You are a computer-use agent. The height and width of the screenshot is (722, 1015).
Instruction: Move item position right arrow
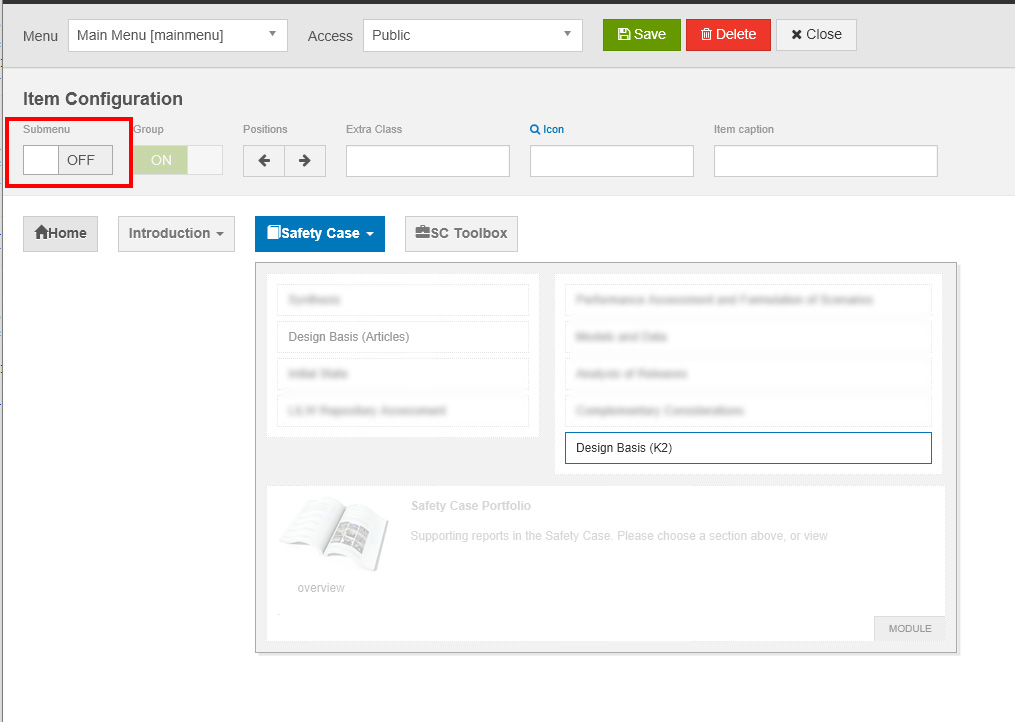[305, 161]
